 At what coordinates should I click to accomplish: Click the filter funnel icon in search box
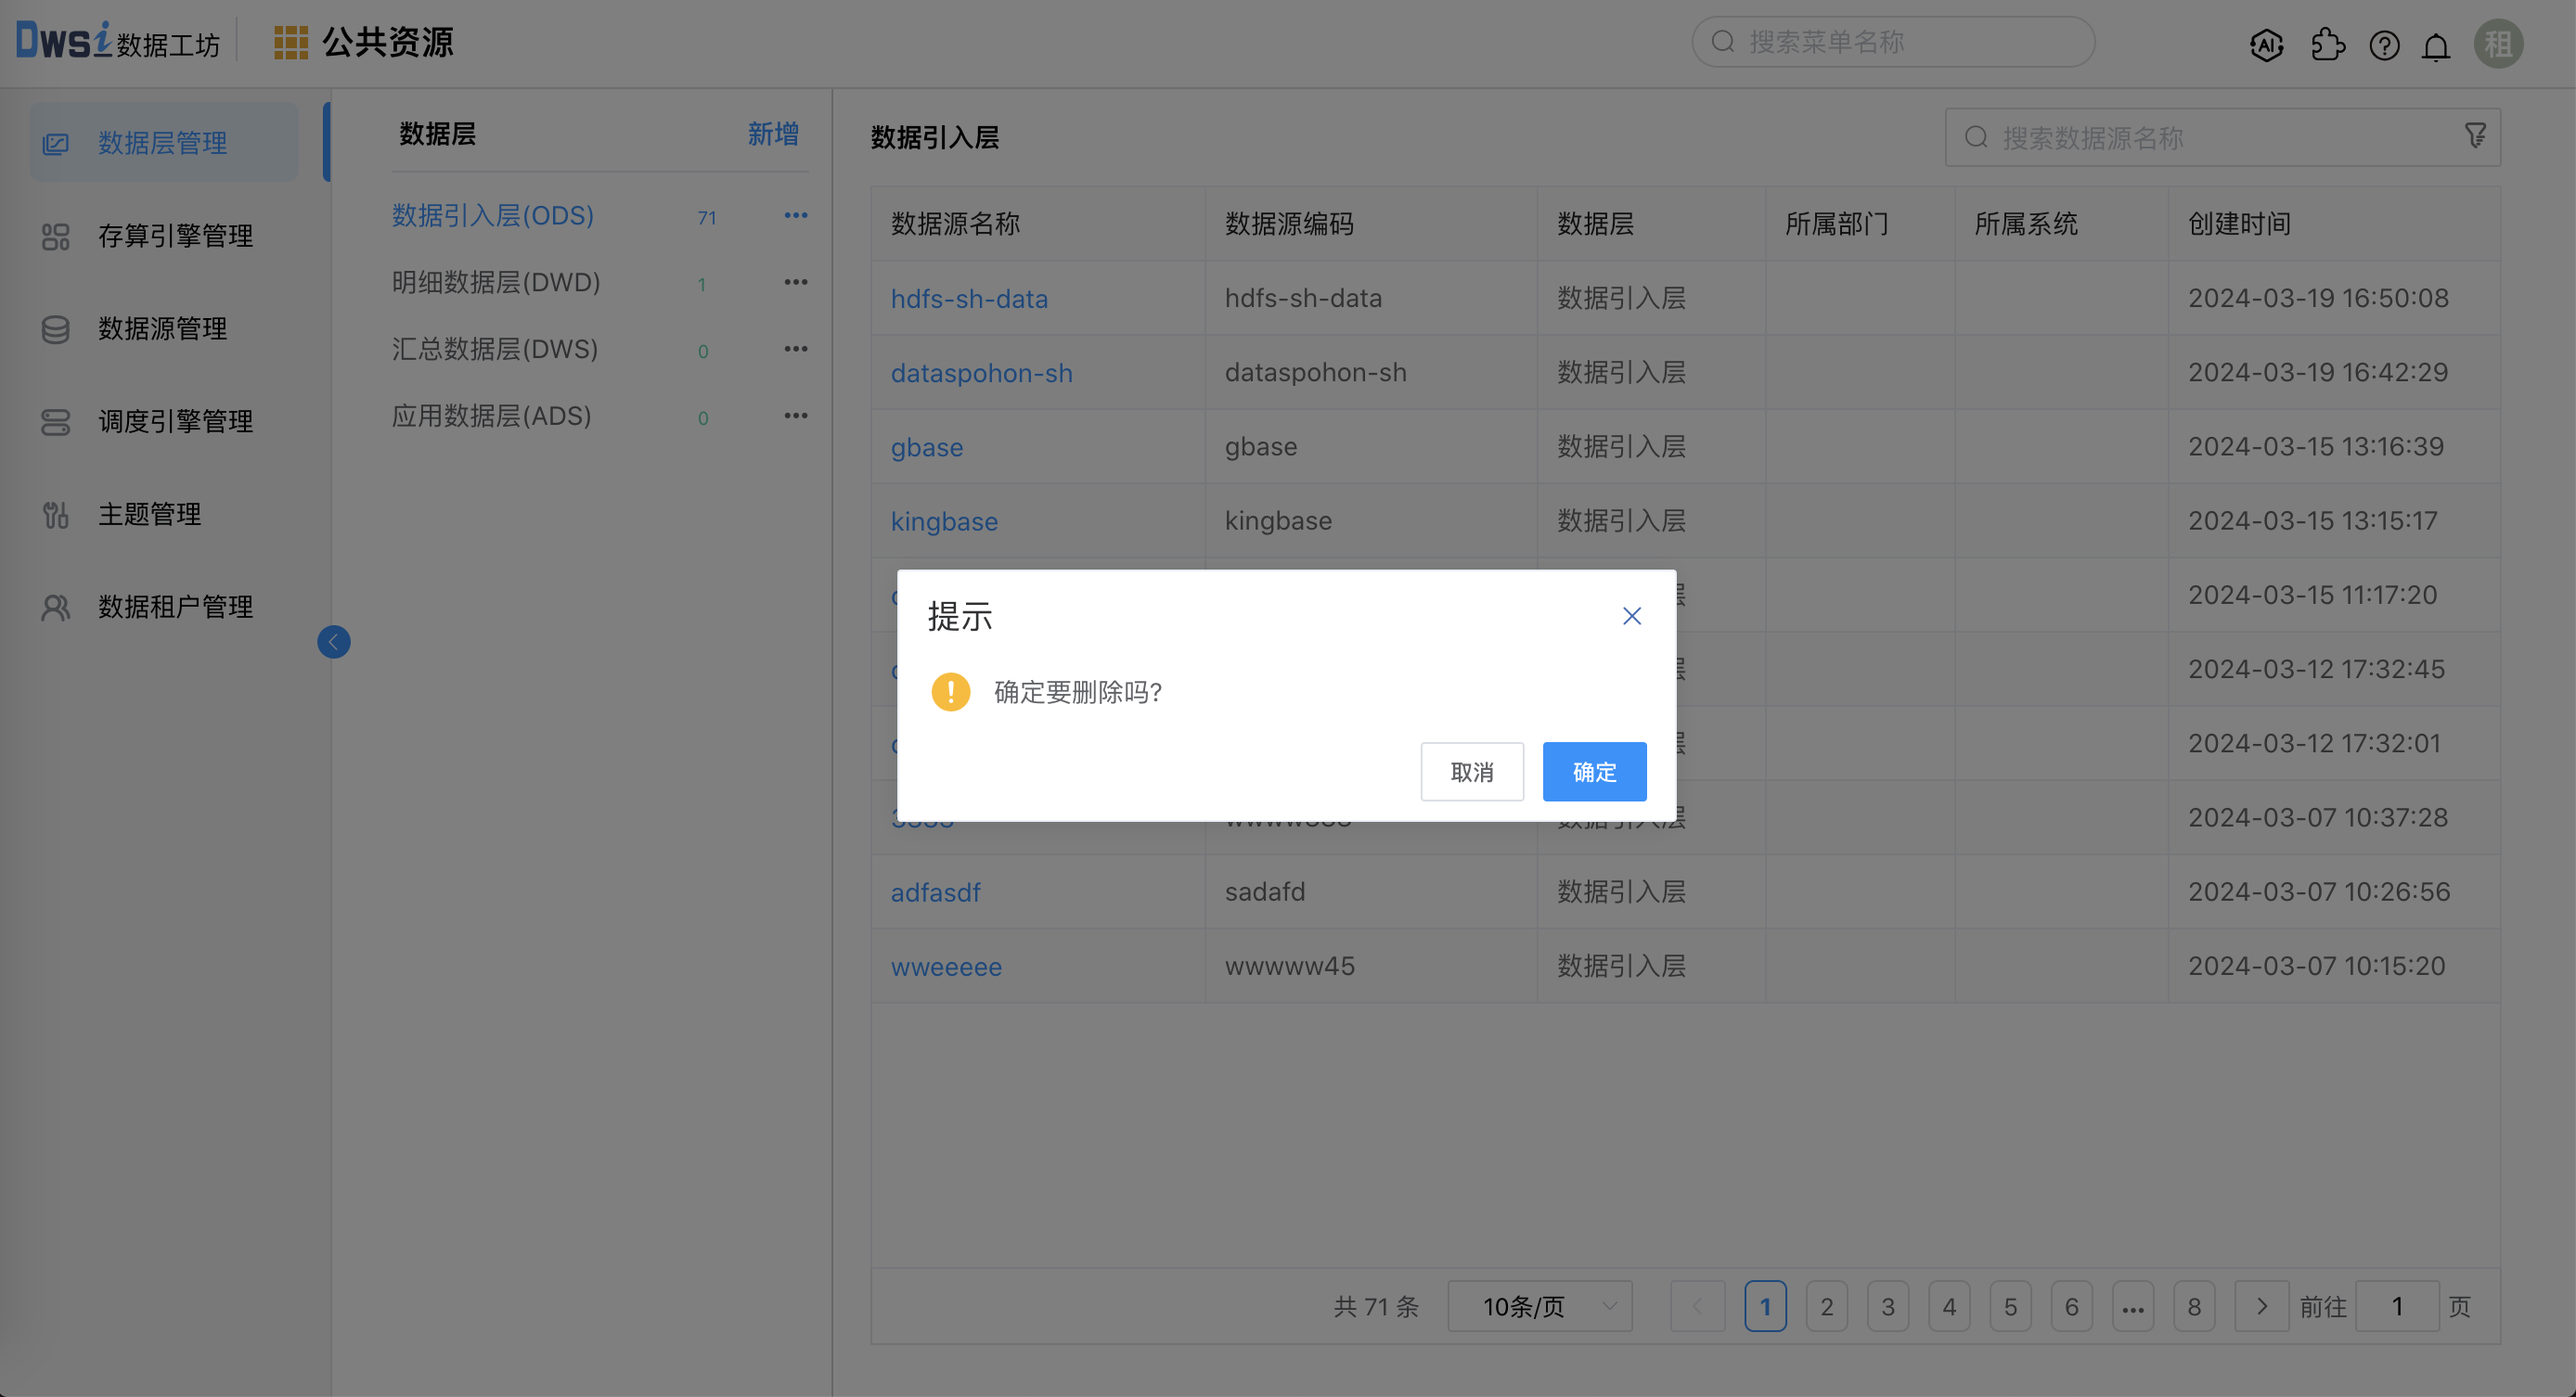click(x=2475, y=136)
